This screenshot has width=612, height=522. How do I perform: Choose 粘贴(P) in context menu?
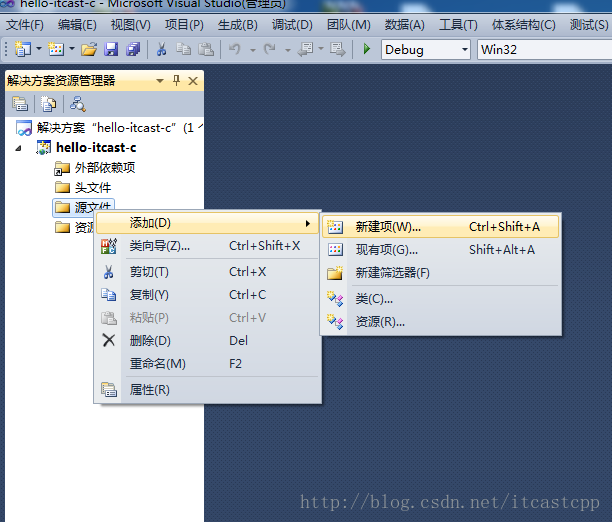(207, 318)
